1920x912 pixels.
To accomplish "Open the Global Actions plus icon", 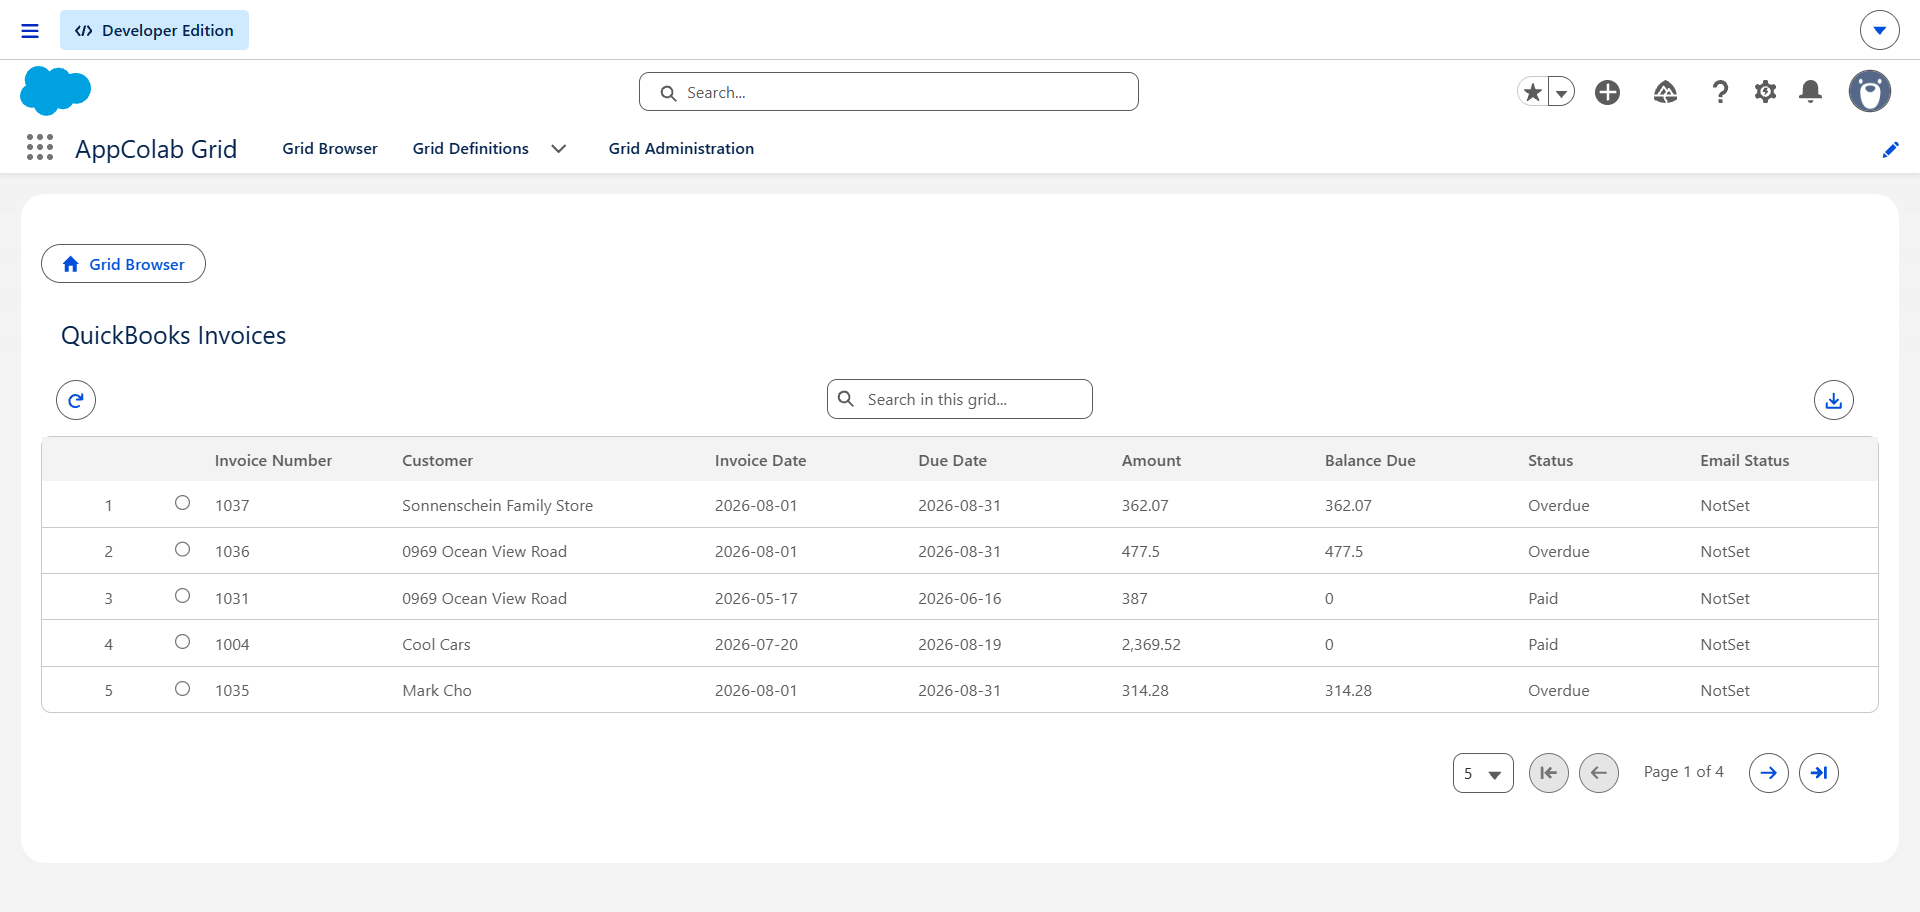I will pyautogui.click(x=1608, y=92).
